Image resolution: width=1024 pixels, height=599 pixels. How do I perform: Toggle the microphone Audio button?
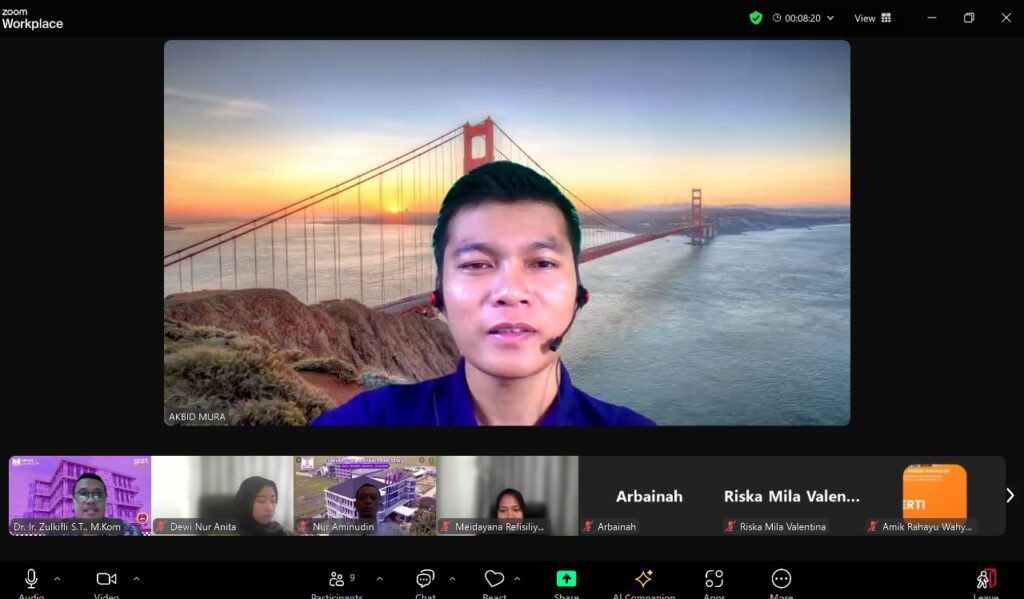(x=31, y=580)
